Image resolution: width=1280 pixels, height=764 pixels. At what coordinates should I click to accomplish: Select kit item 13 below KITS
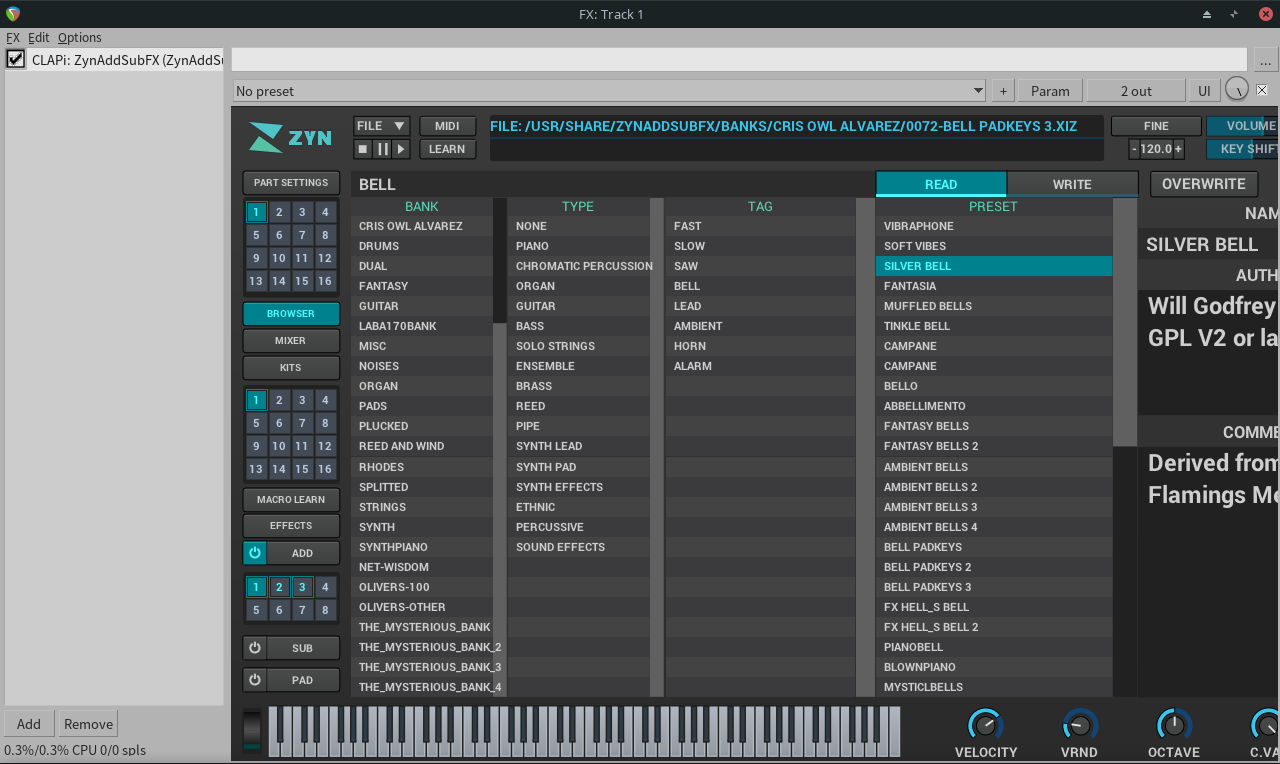click(256, 469)
